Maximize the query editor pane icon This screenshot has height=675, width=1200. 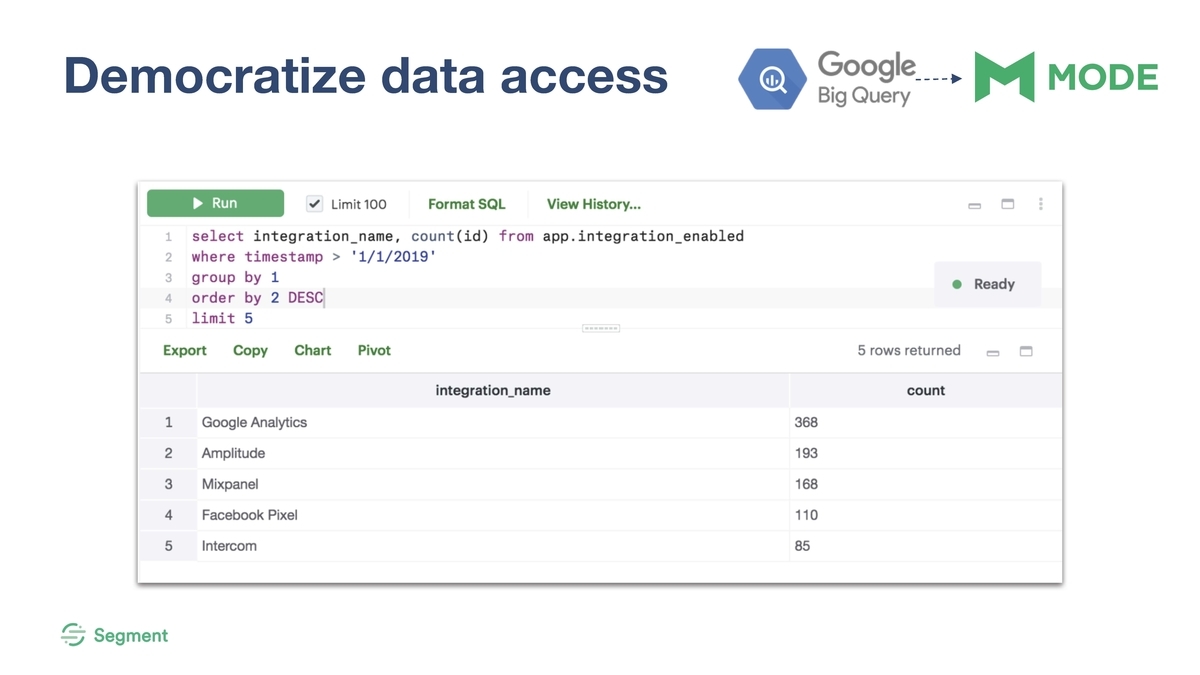point(1008,204)
